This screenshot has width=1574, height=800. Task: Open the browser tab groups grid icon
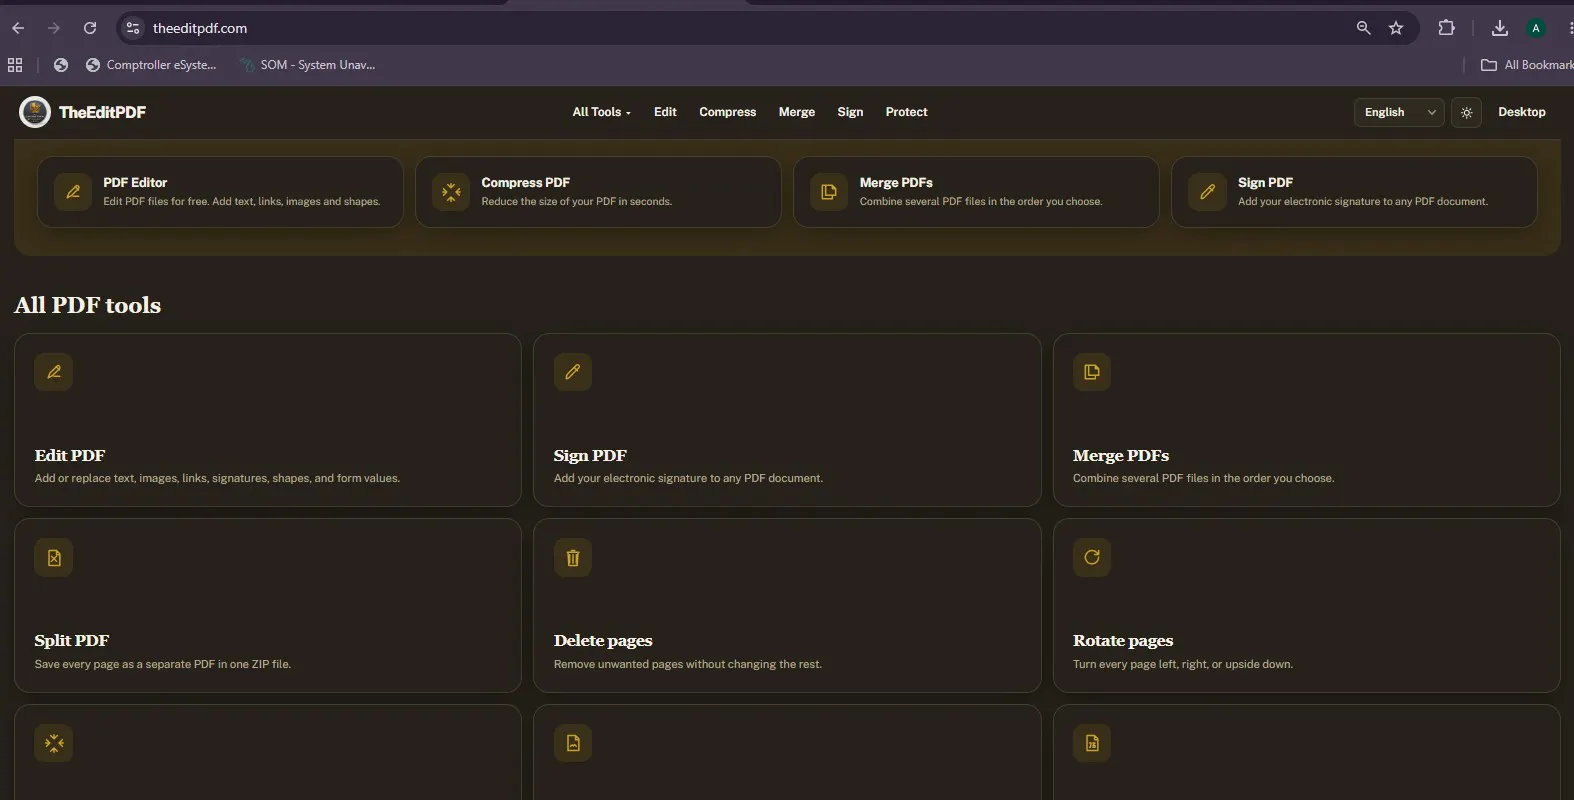(x=15, y=65)
